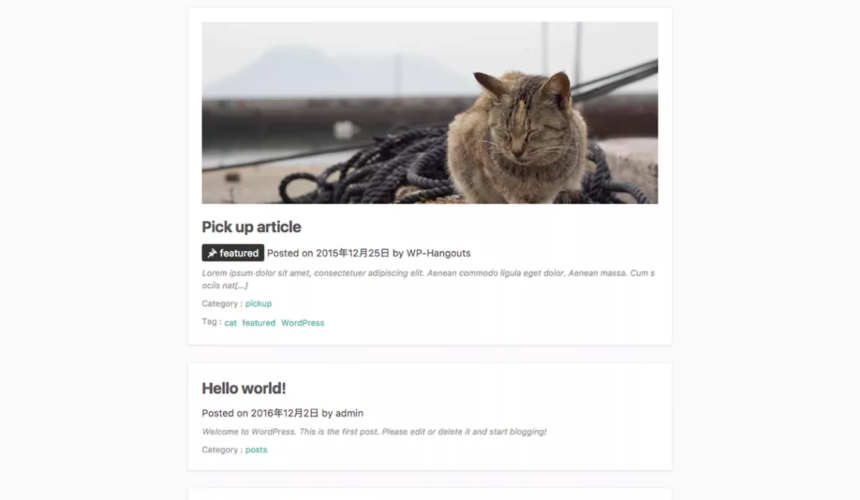Select the 'cat' tag link
Viewport: 860px width, 500px height.
(230, 323)
